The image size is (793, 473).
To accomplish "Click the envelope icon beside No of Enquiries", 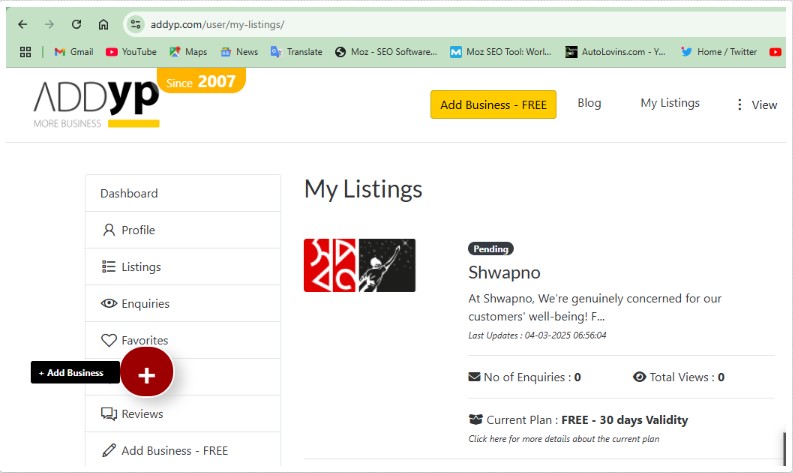I will (x=474, y=377).
